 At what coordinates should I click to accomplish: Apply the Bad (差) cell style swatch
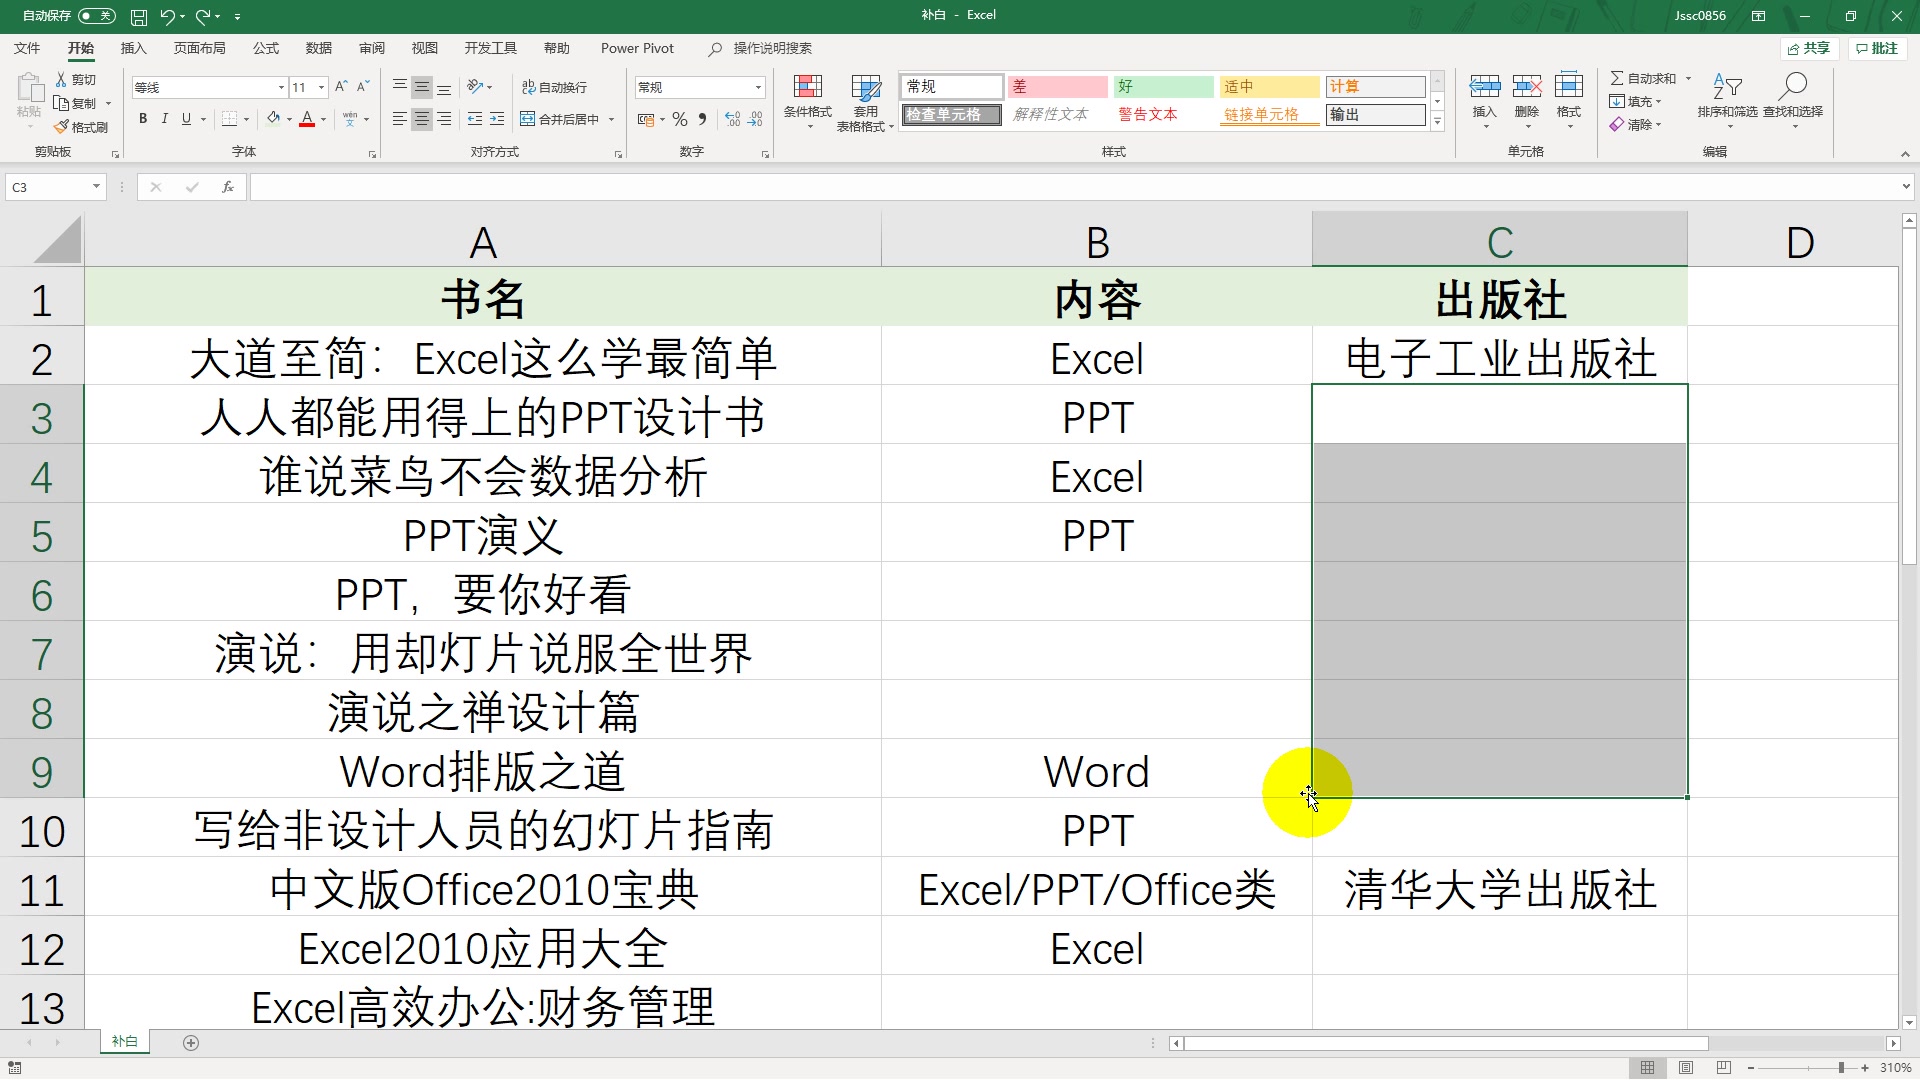coord(1057,87)
